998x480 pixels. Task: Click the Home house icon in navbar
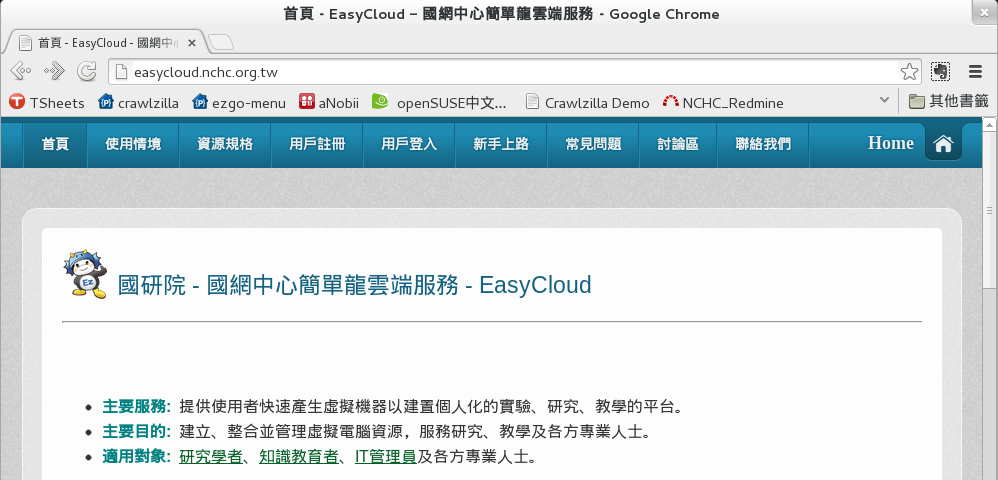coord(943,144)
